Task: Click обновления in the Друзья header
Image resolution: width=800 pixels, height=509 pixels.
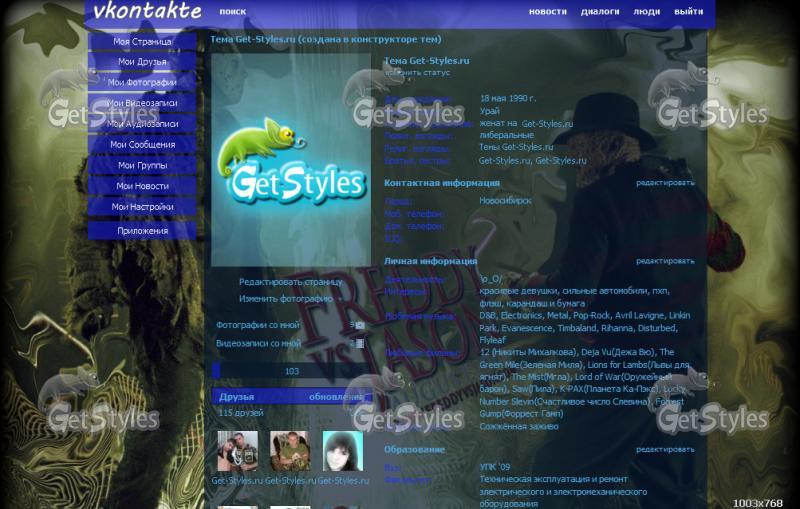Action: click(x=336, y=397)
